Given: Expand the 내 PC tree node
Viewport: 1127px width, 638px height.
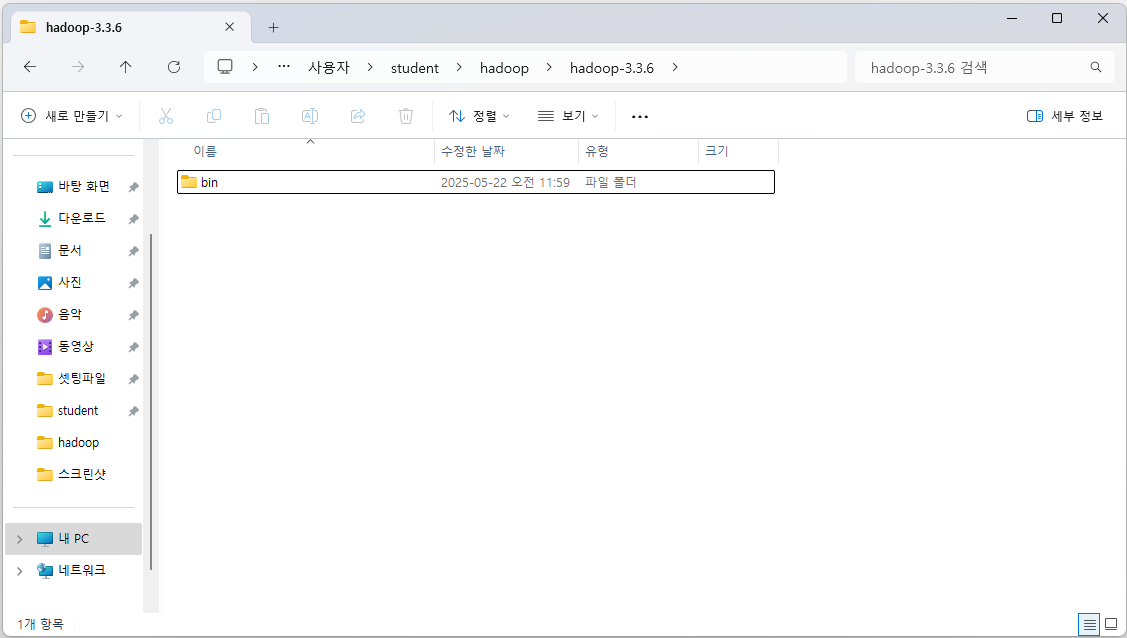Looking at the screenshot, I should pos(19,539).
